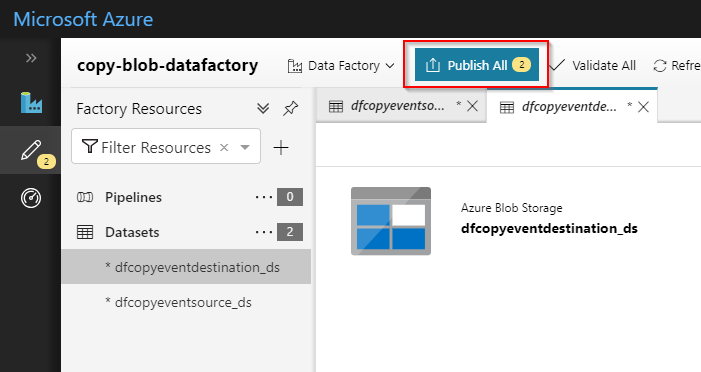Close the dfcopyeventde... tab
The image size is (701, 372).
[643, 107]
